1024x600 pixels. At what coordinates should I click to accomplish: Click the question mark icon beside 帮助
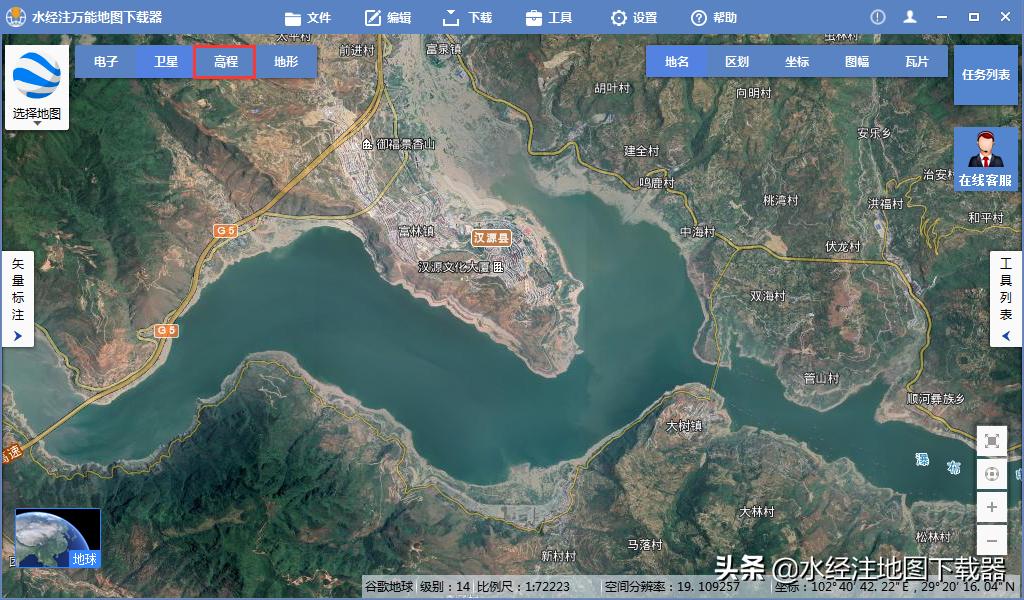tap(699, 18)
